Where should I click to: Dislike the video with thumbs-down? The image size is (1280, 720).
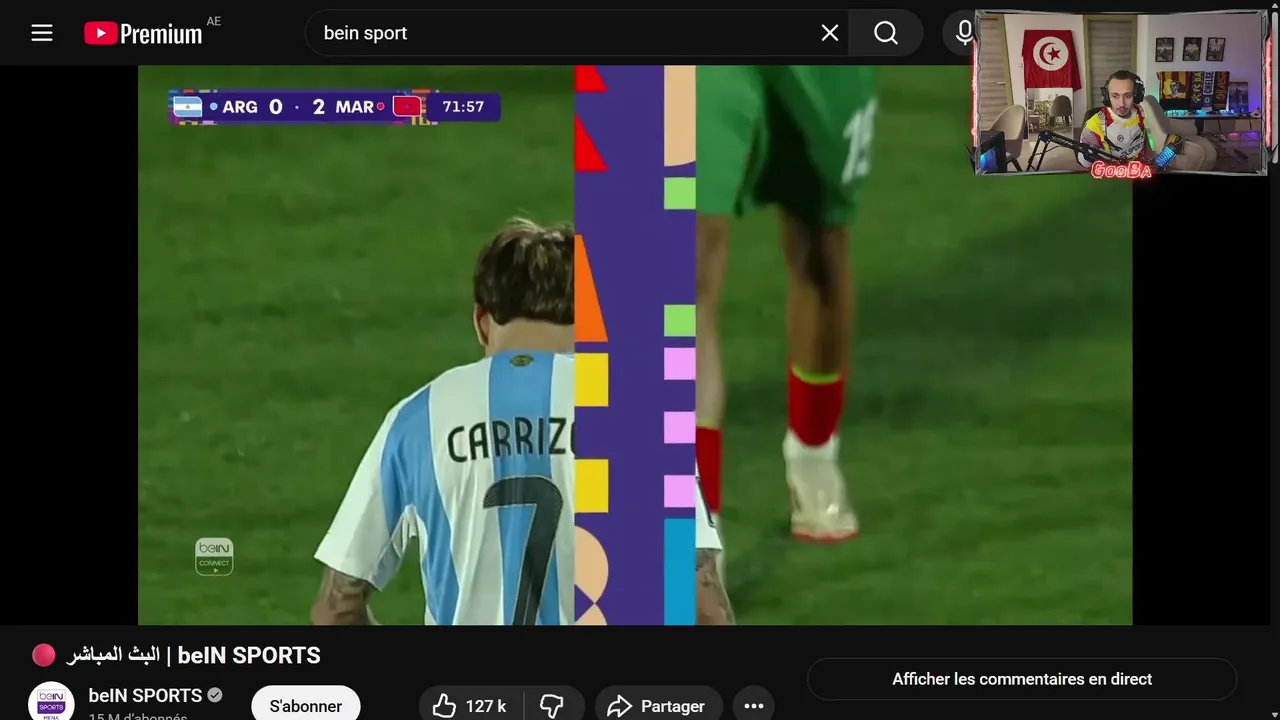tap(552, 706)
